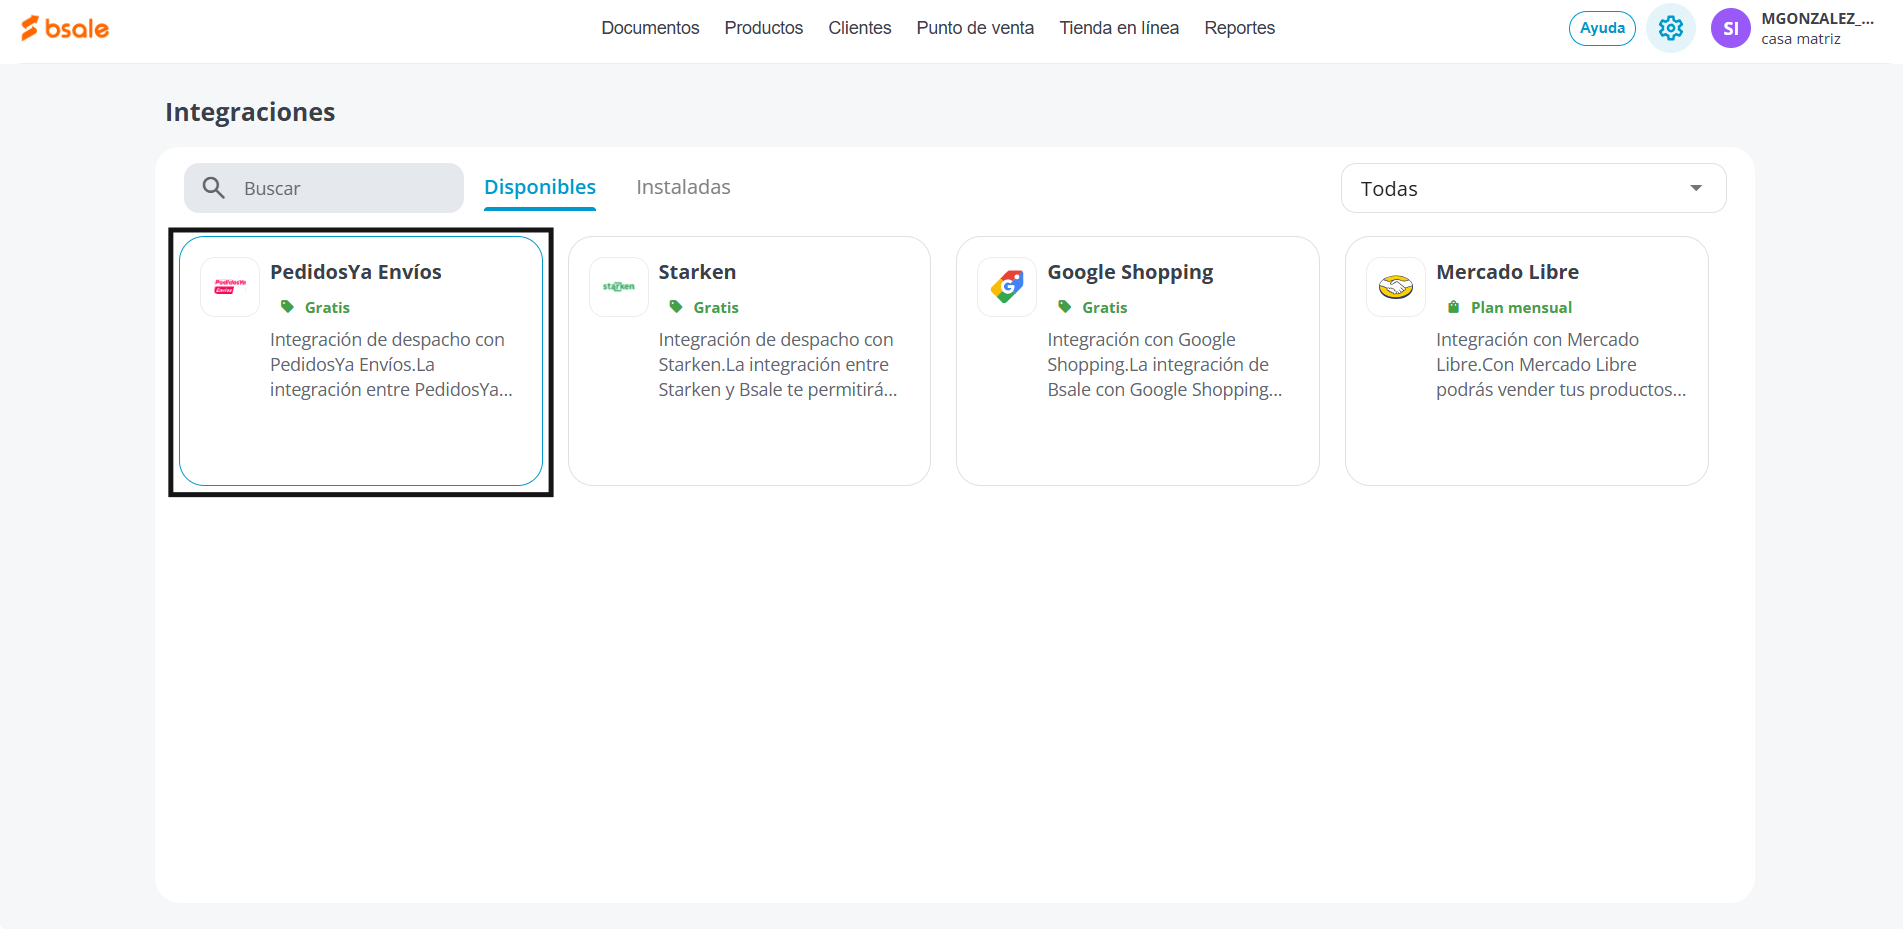
Task: Click the Google Shopping logo
Action: coord(1007,287)
